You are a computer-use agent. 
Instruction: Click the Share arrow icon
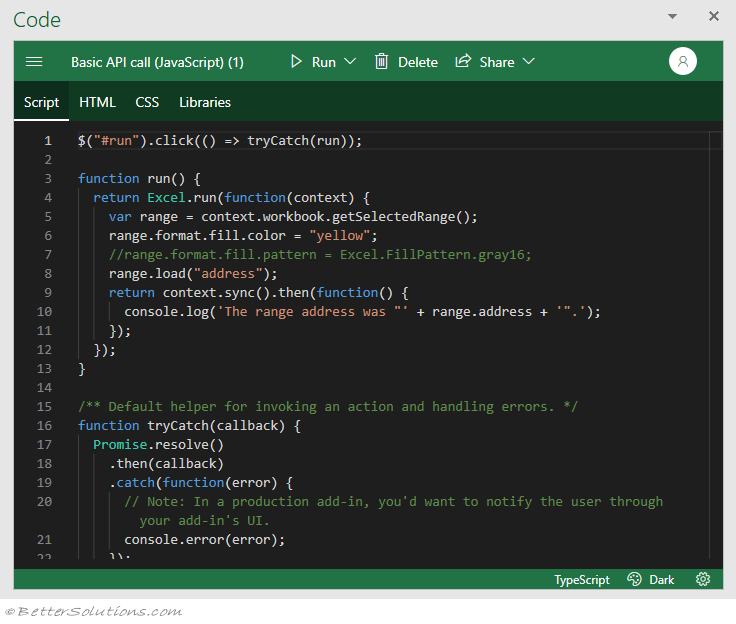click(463, 62)
